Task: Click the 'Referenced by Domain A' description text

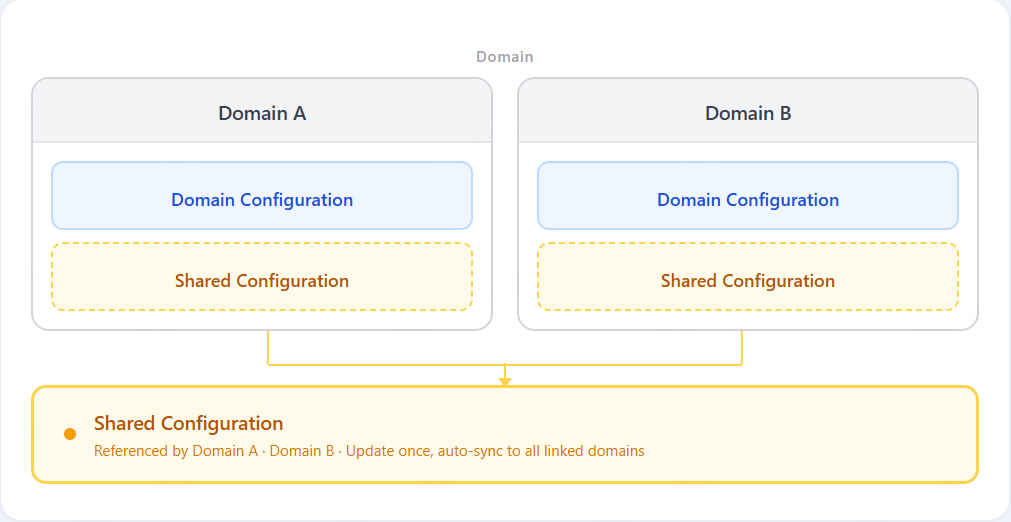Action: 369,451
